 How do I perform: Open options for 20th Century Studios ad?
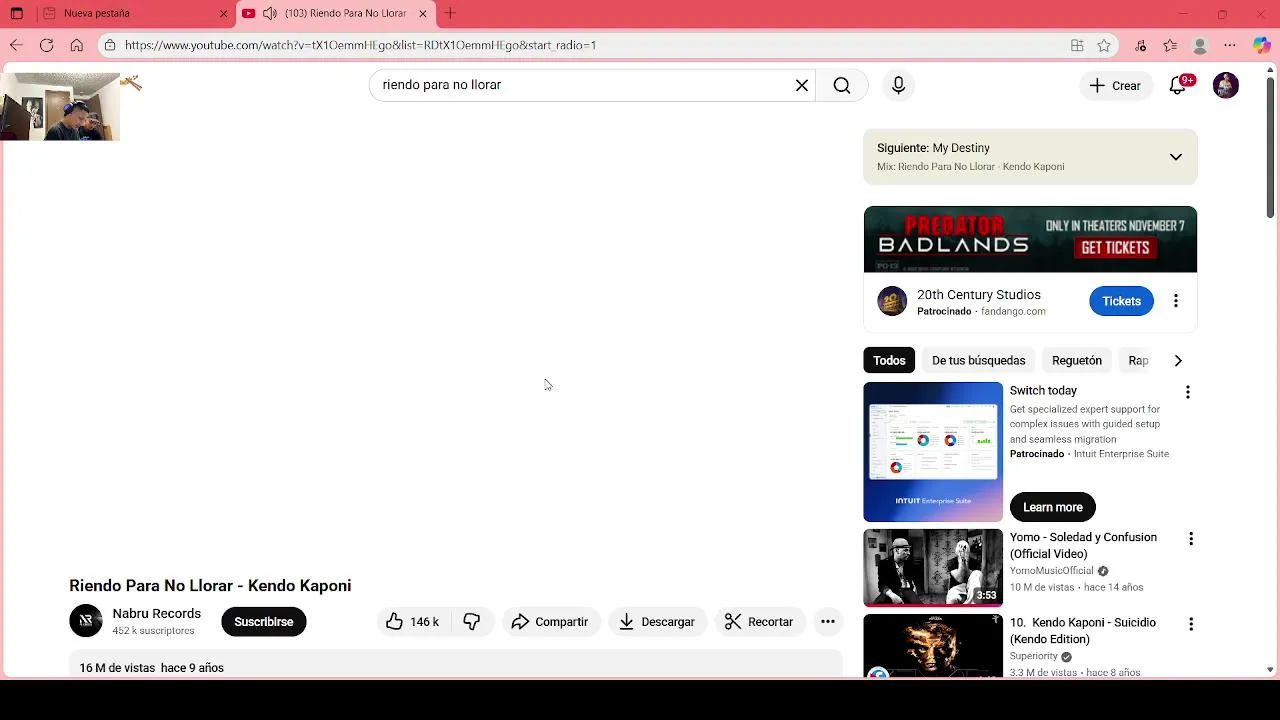click(x=1176, y=301)
